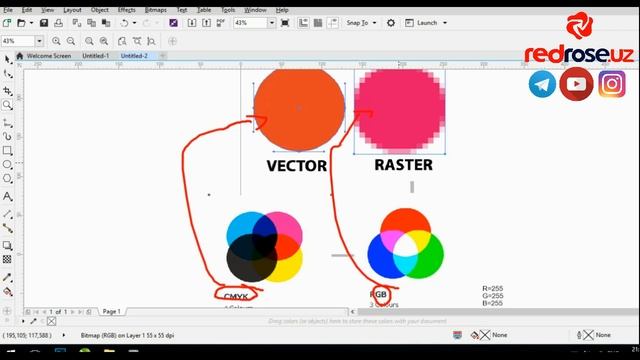This screenshot has width=640, height=360.
Task: Select the Rectangle tool
Action: [x=7, y=151]
